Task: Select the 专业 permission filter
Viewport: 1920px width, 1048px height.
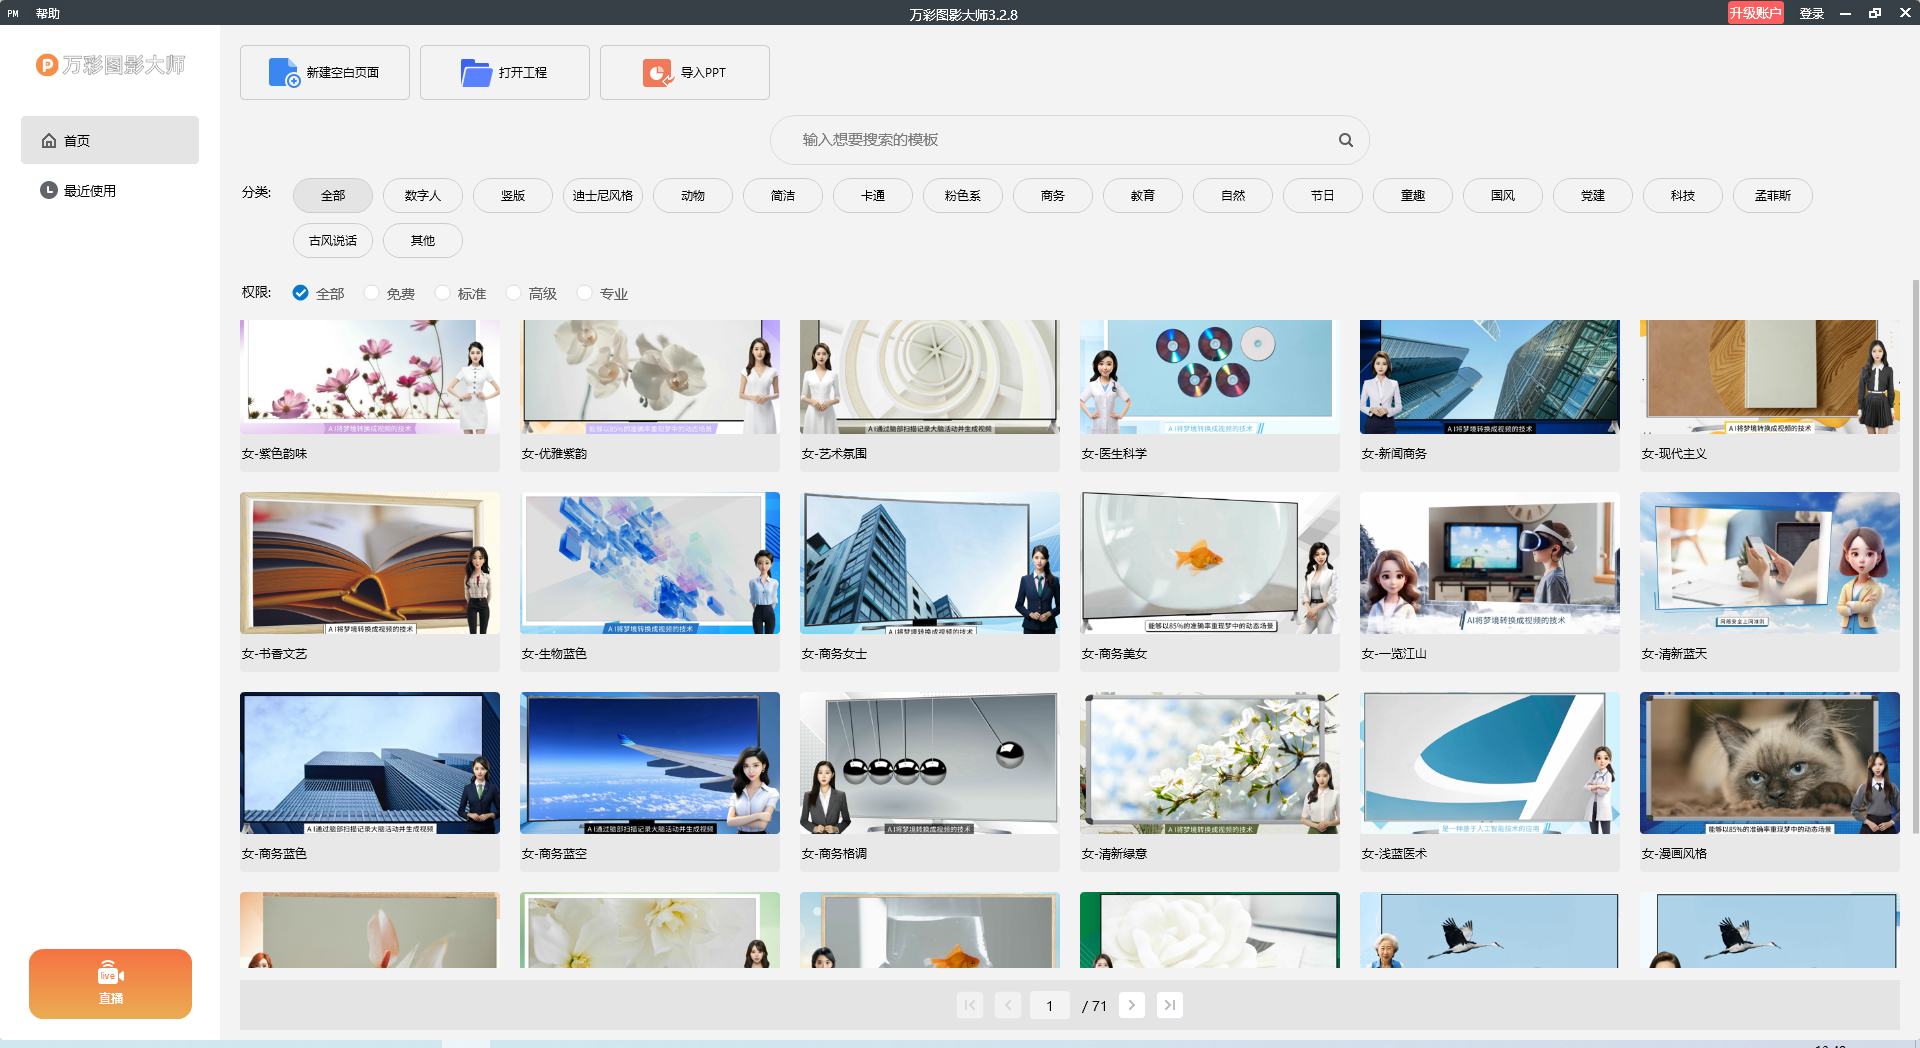Action: coord(585,293)
